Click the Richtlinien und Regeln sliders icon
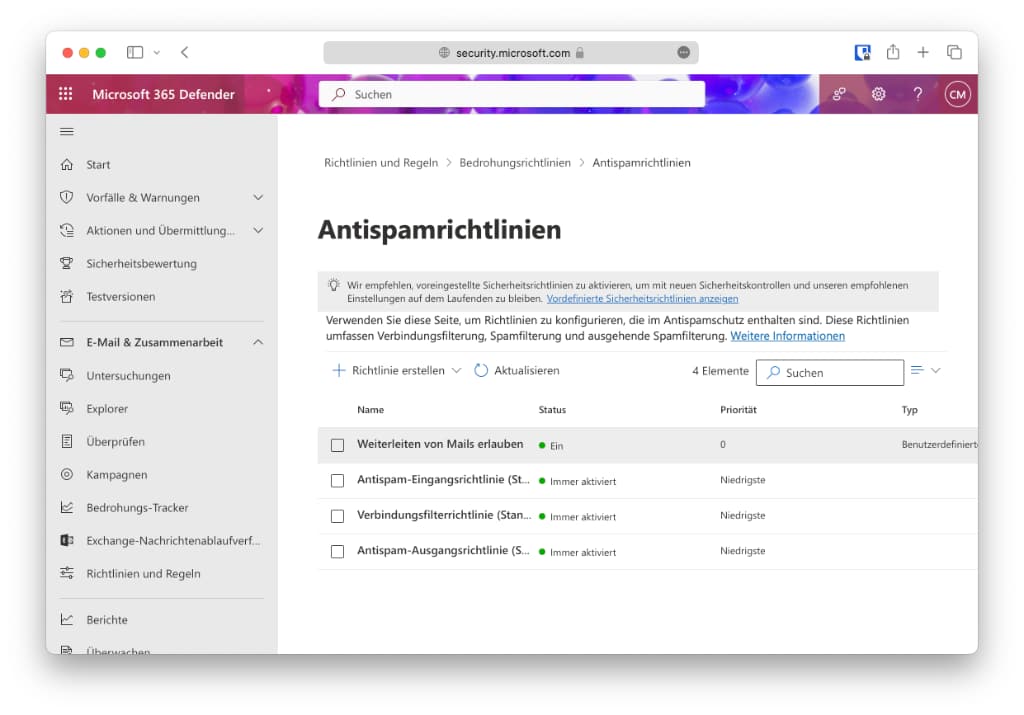1024x715 pixels. (67, 573)
